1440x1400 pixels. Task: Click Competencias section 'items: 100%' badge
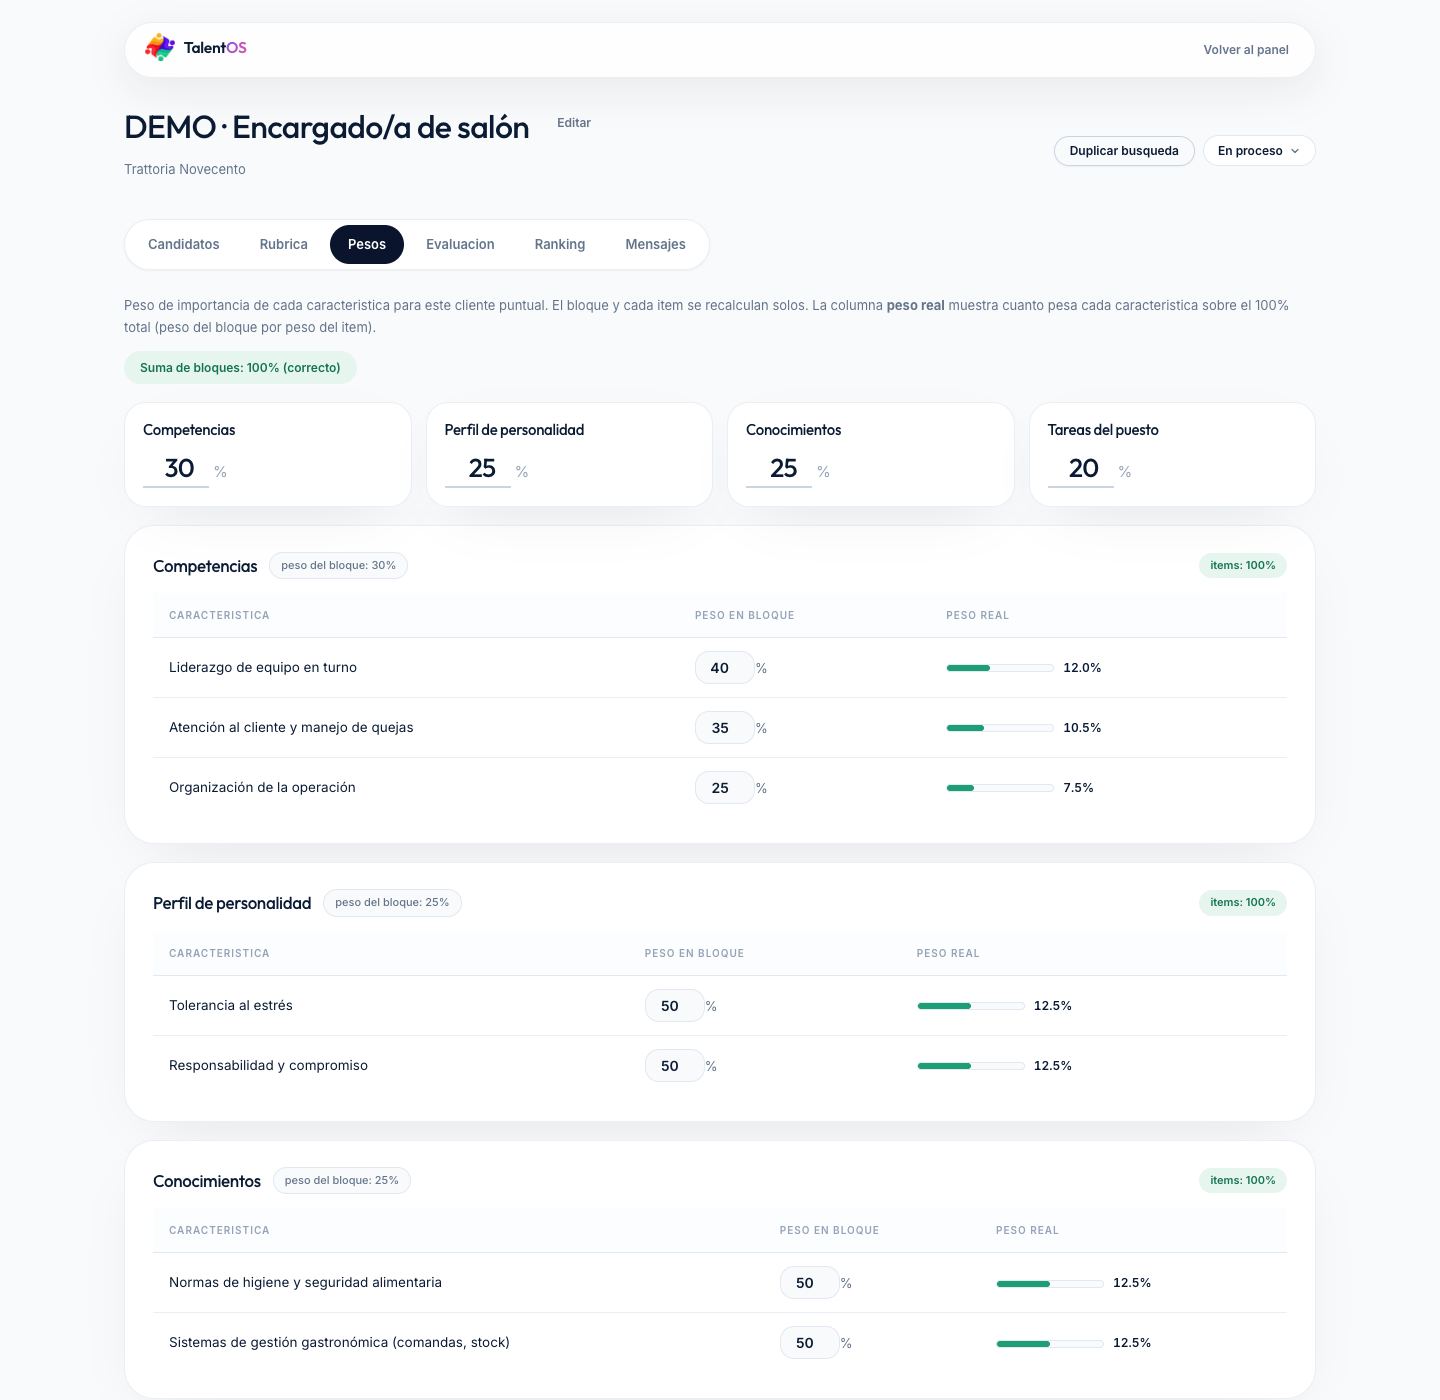[x=1243, y=566]
